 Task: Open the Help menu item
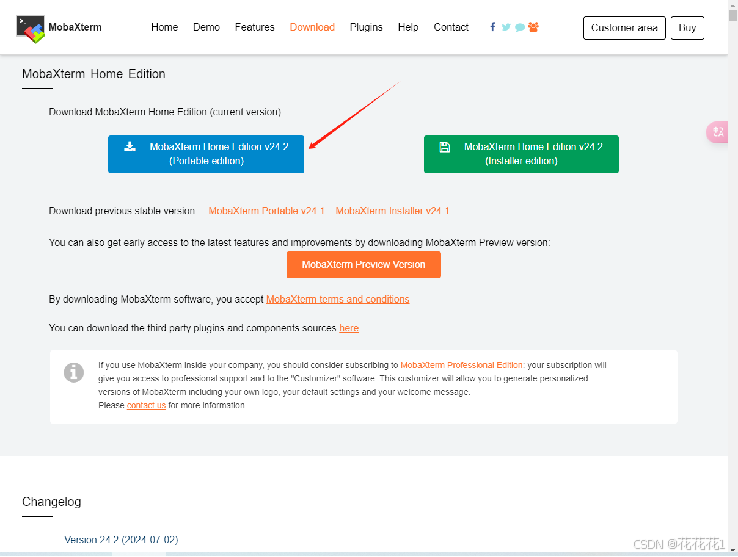coord(408,27)
